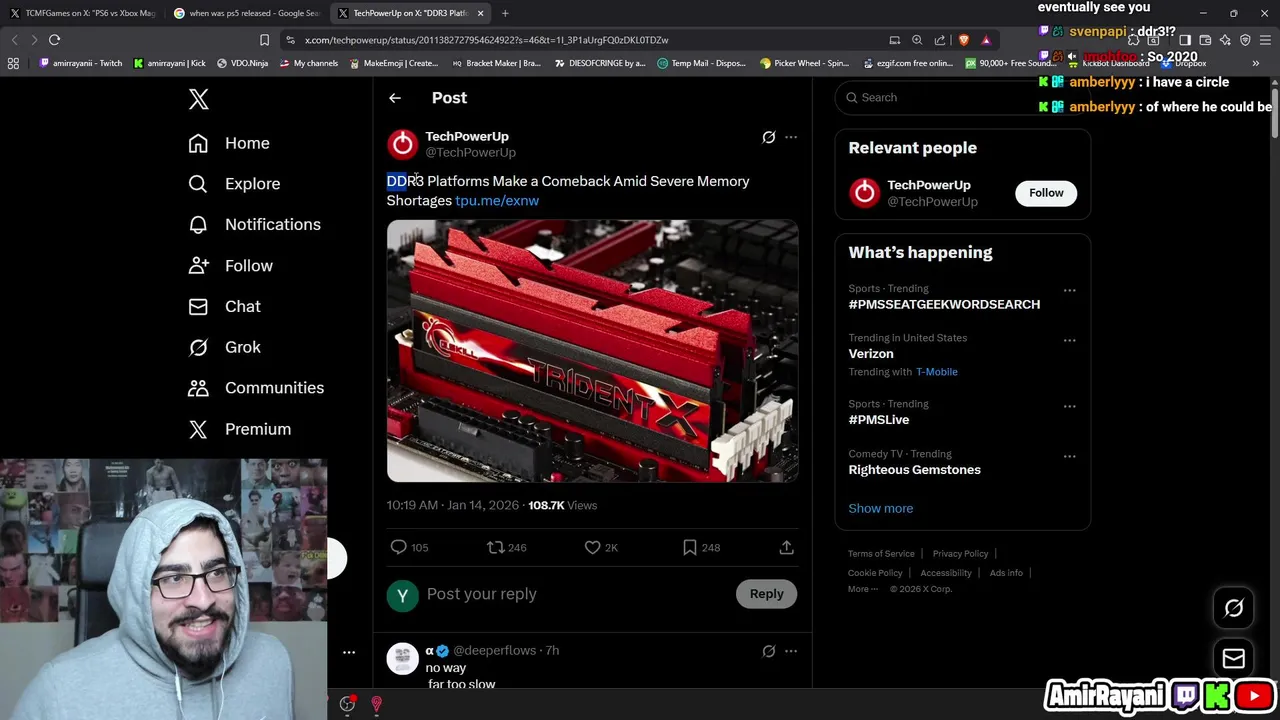Screen dimensions: 1280x720
Task: Click the zoom magnifier icon in address bar
Action: (917, 40)
